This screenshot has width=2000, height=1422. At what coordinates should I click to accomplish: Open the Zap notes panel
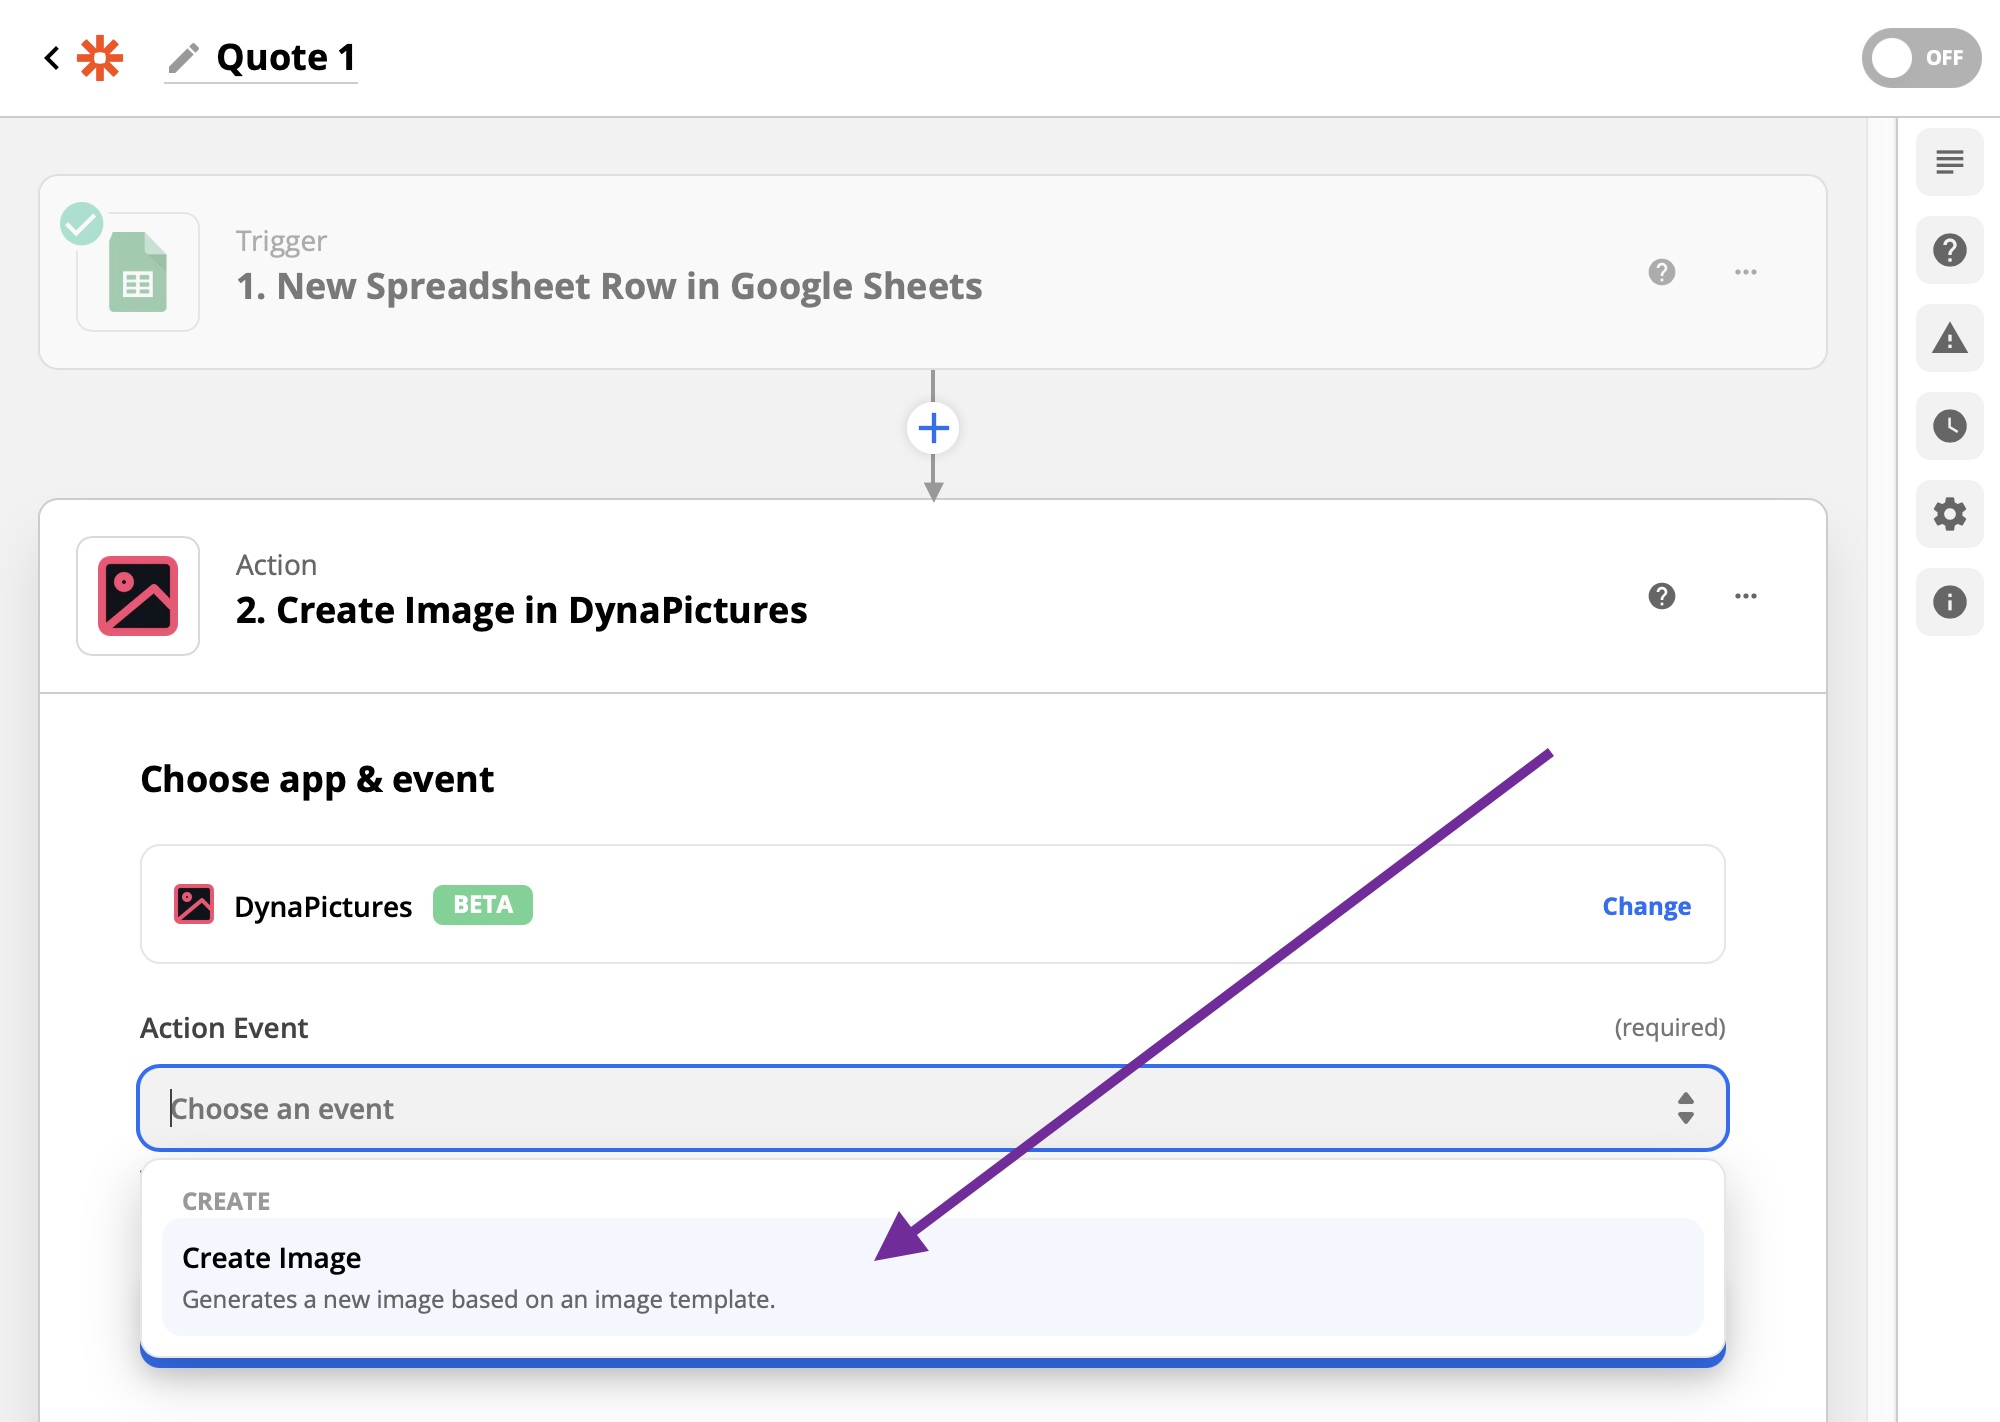click(x=1950, y=161)
